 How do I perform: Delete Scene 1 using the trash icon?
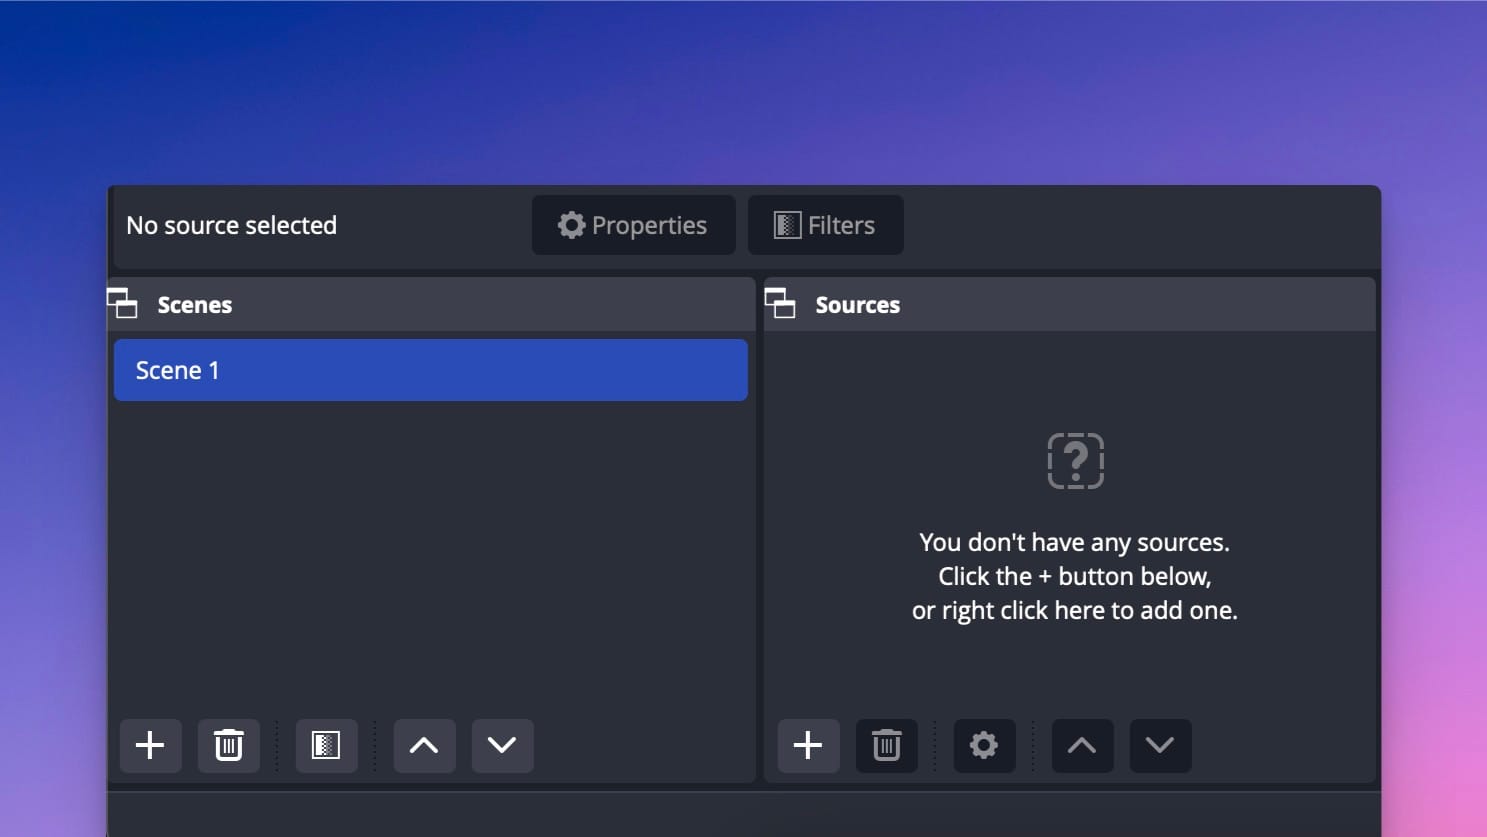point(228,745)
